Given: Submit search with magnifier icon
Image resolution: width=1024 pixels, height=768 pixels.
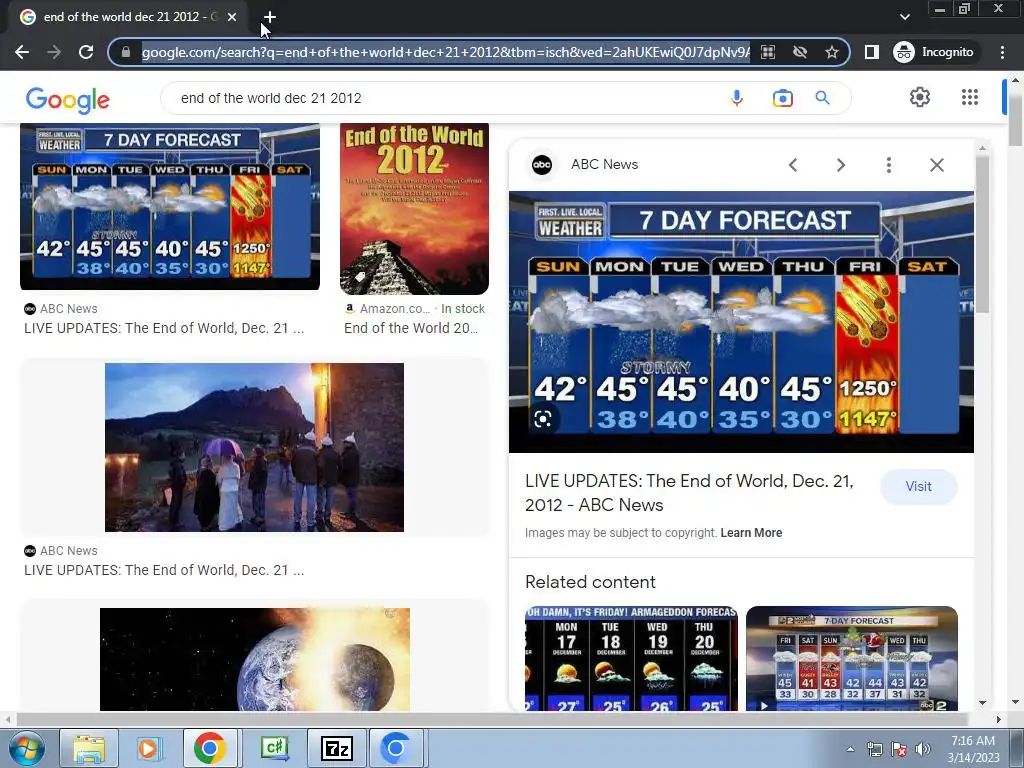Looking at the screenshot, I should tap(822, 98).
